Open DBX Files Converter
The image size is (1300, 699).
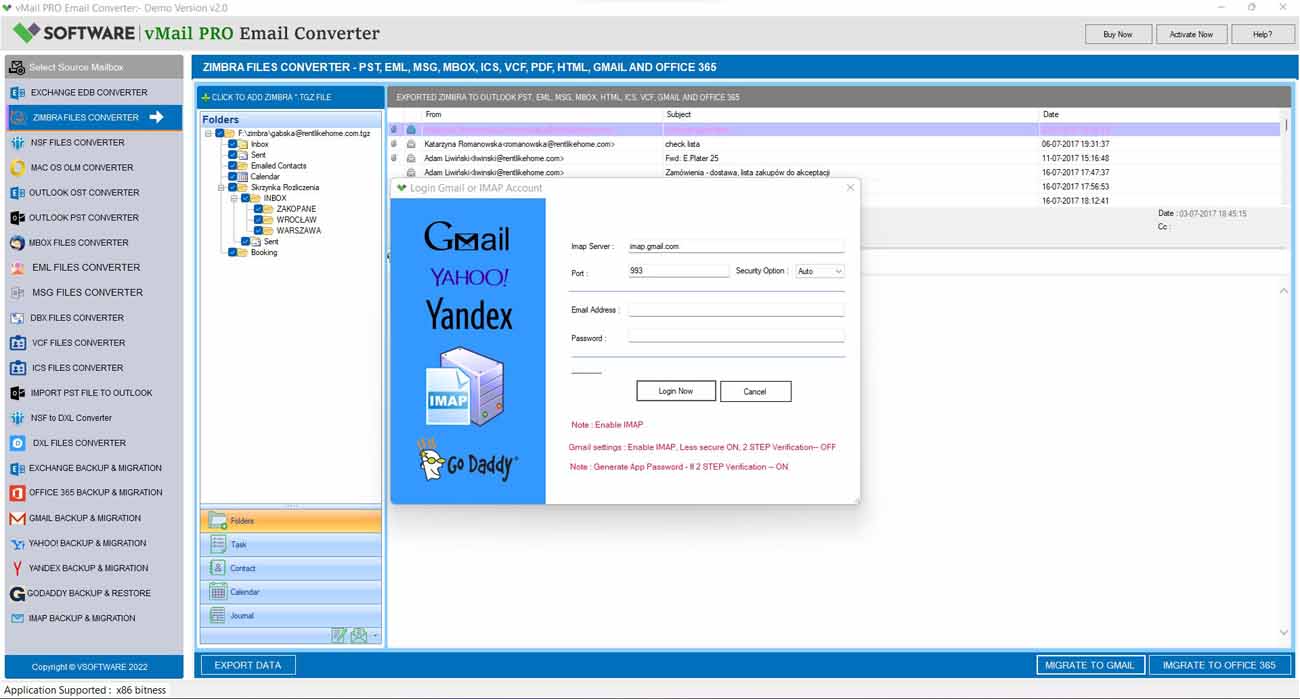[x=94, y=317]
